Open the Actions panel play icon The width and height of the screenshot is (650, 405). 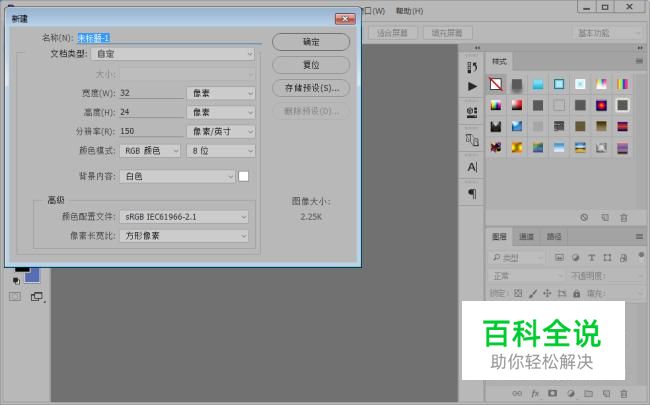(472, 86)
